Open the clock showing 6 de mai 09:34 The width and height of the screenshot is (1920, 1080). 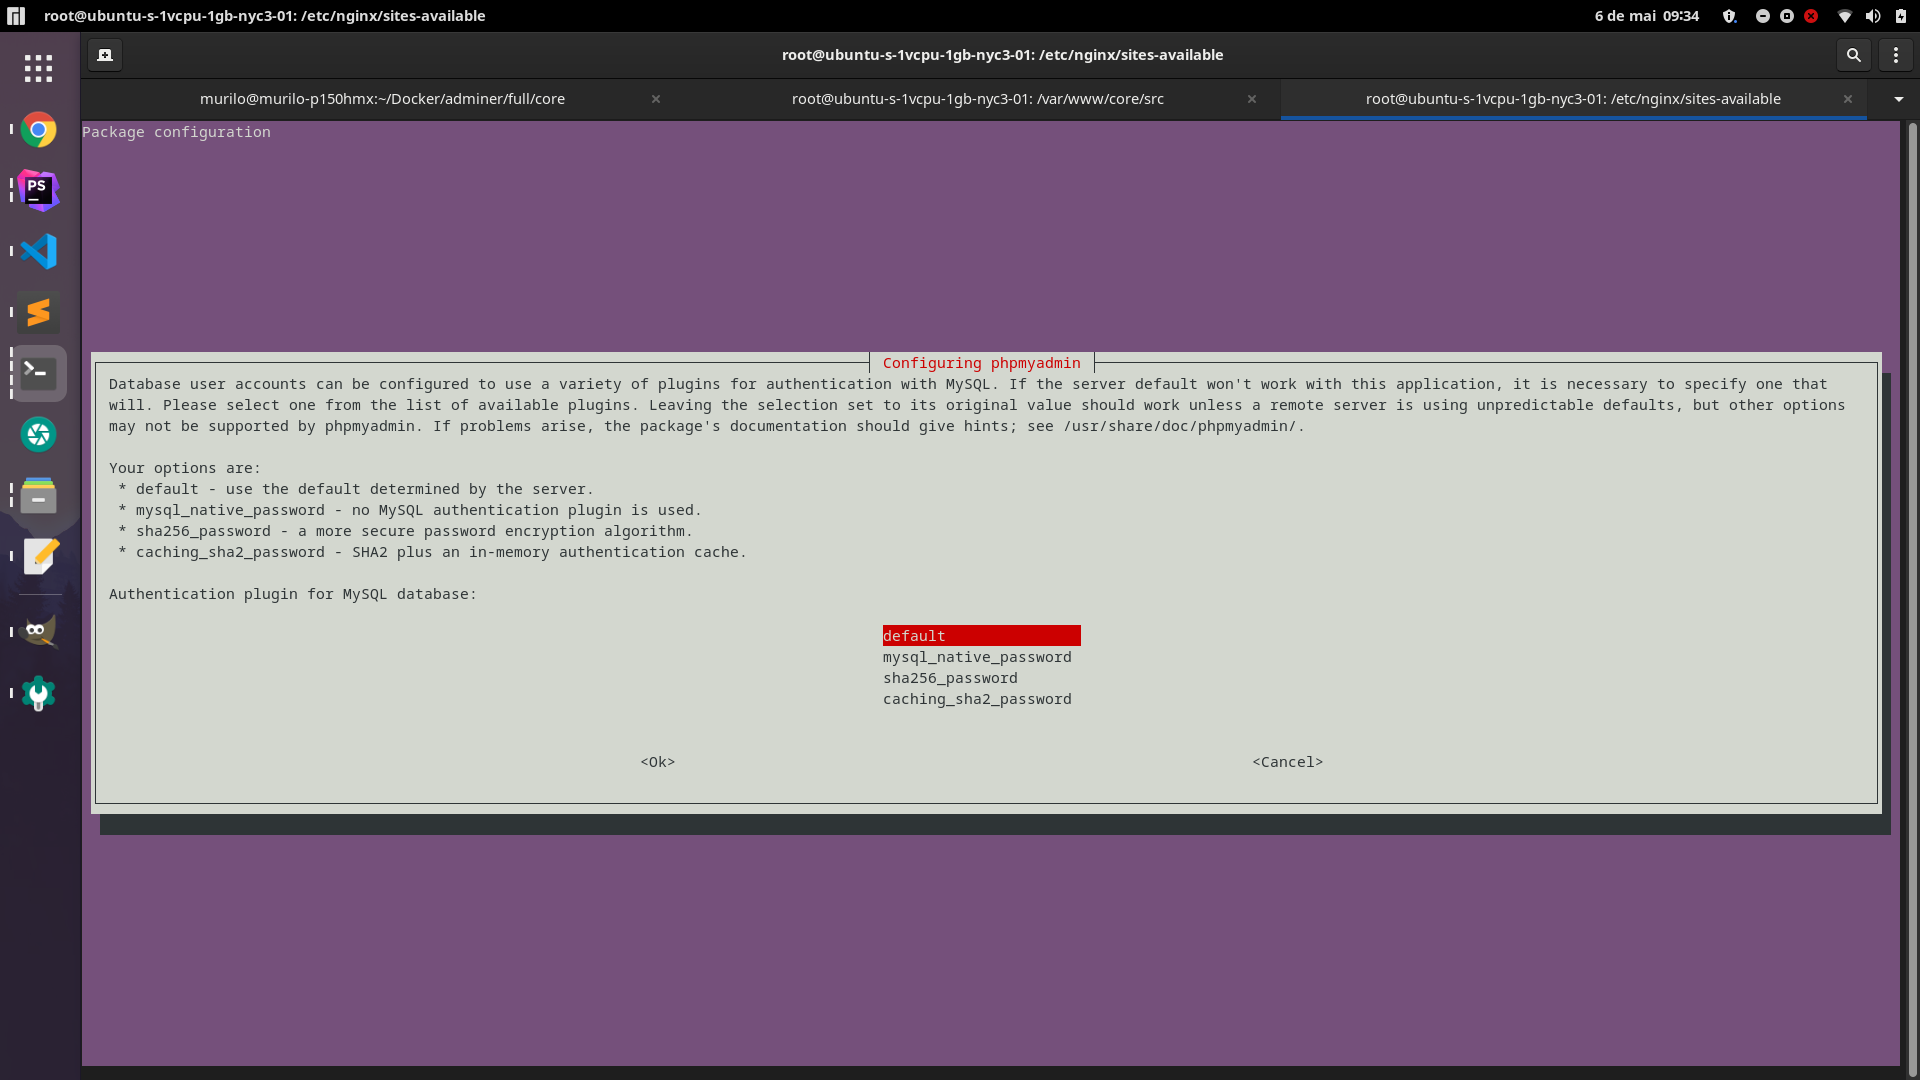point(1646,16)
